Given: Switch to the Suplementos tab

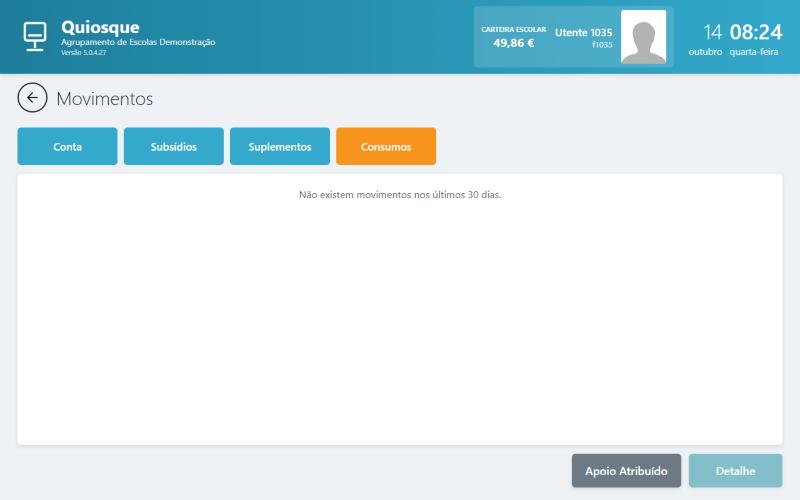Looking at the screenshot, I should 280,146.
